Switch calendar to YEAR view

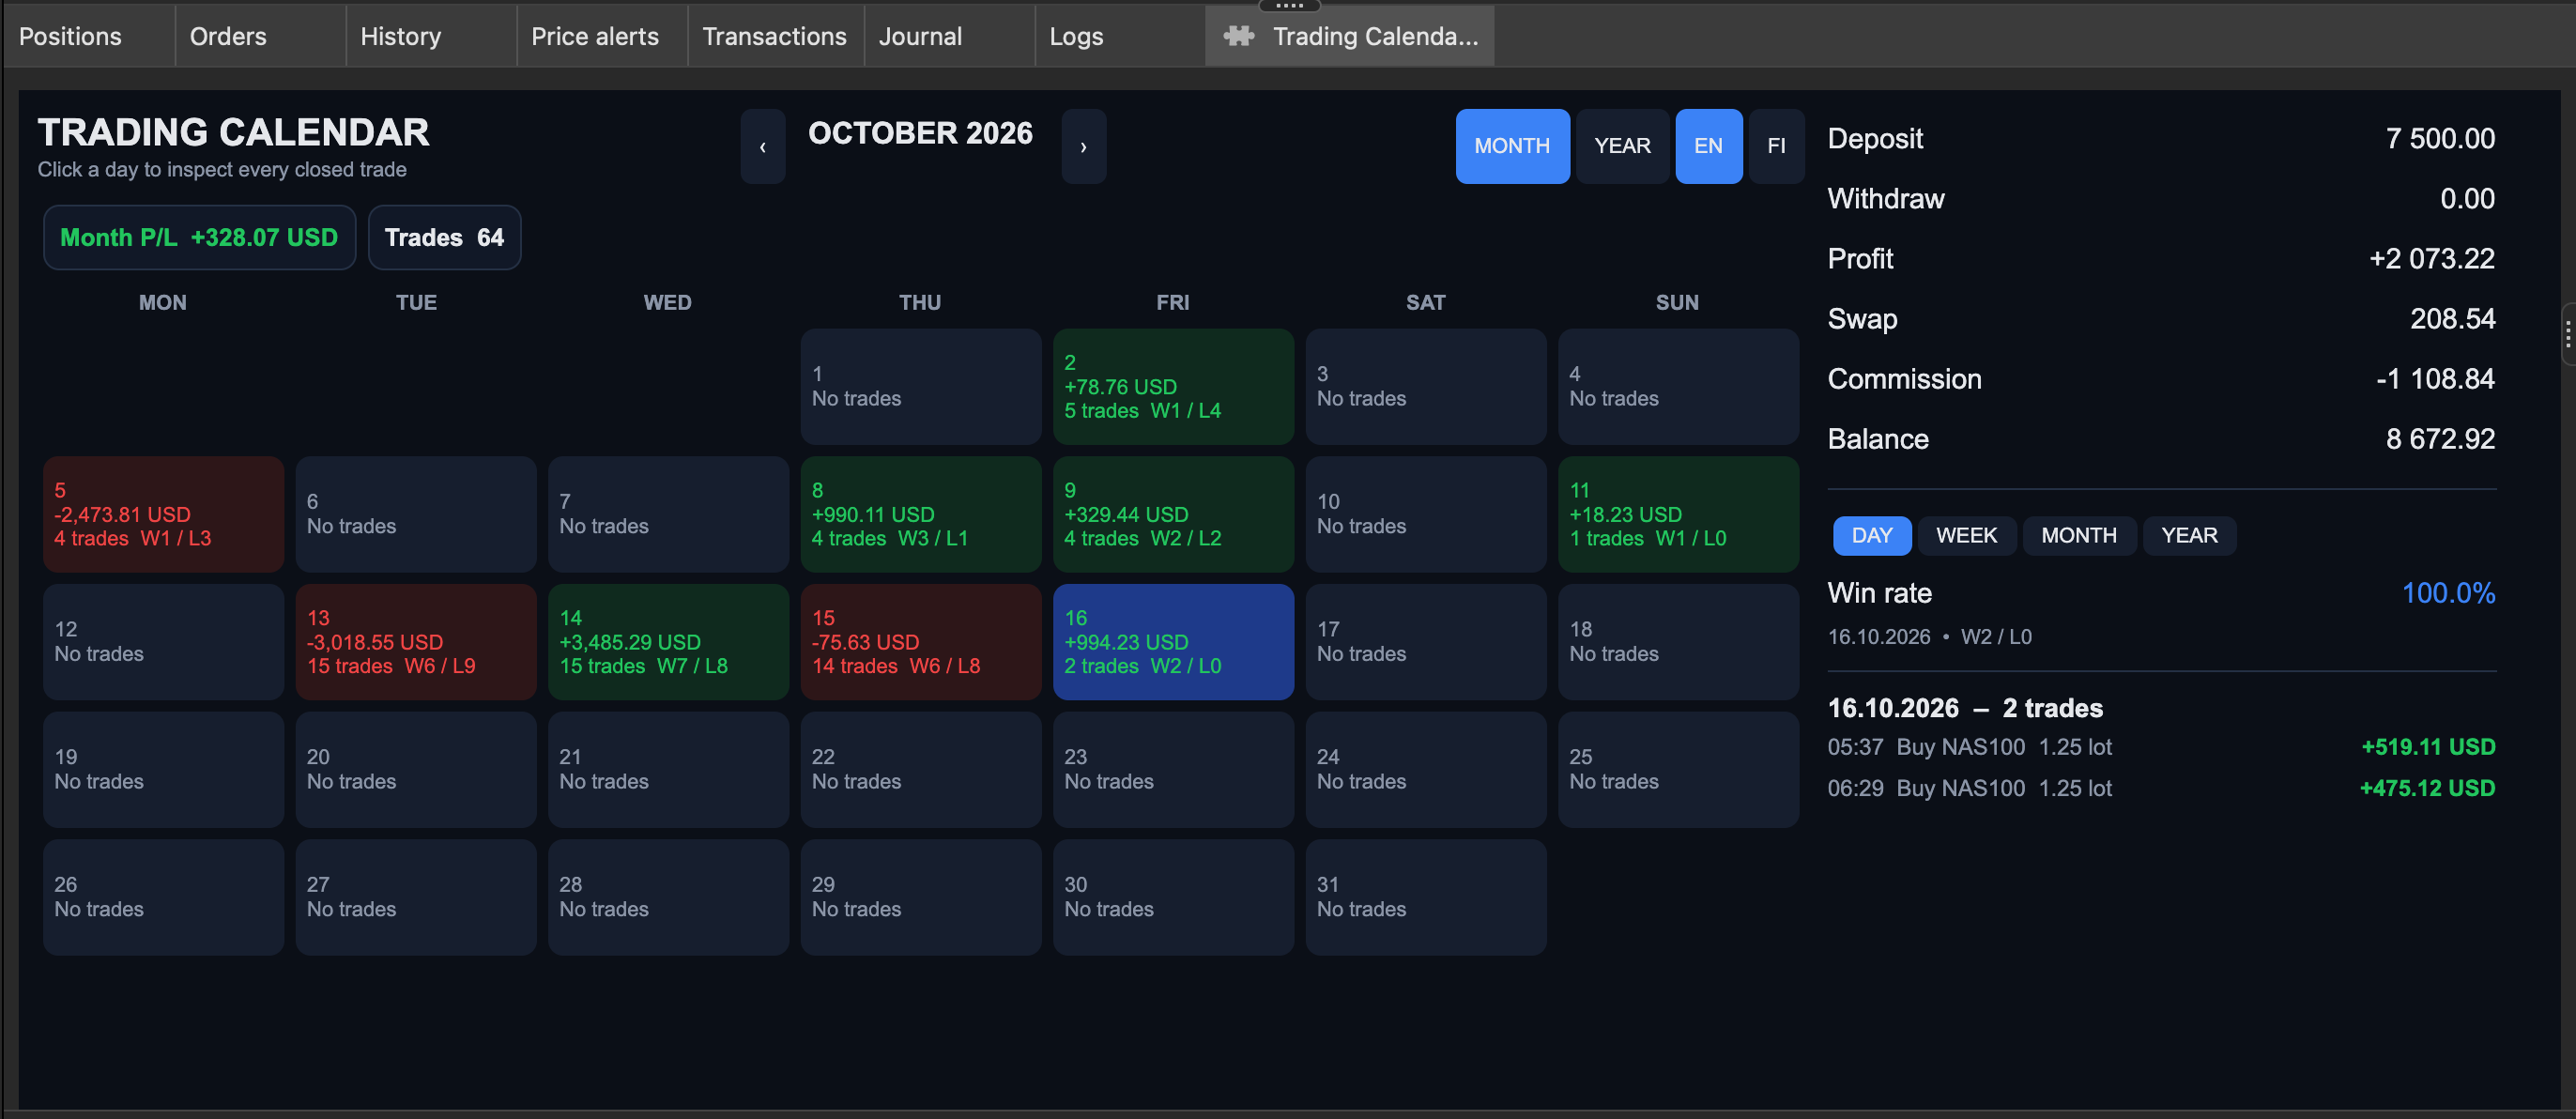pos(1622,146)
